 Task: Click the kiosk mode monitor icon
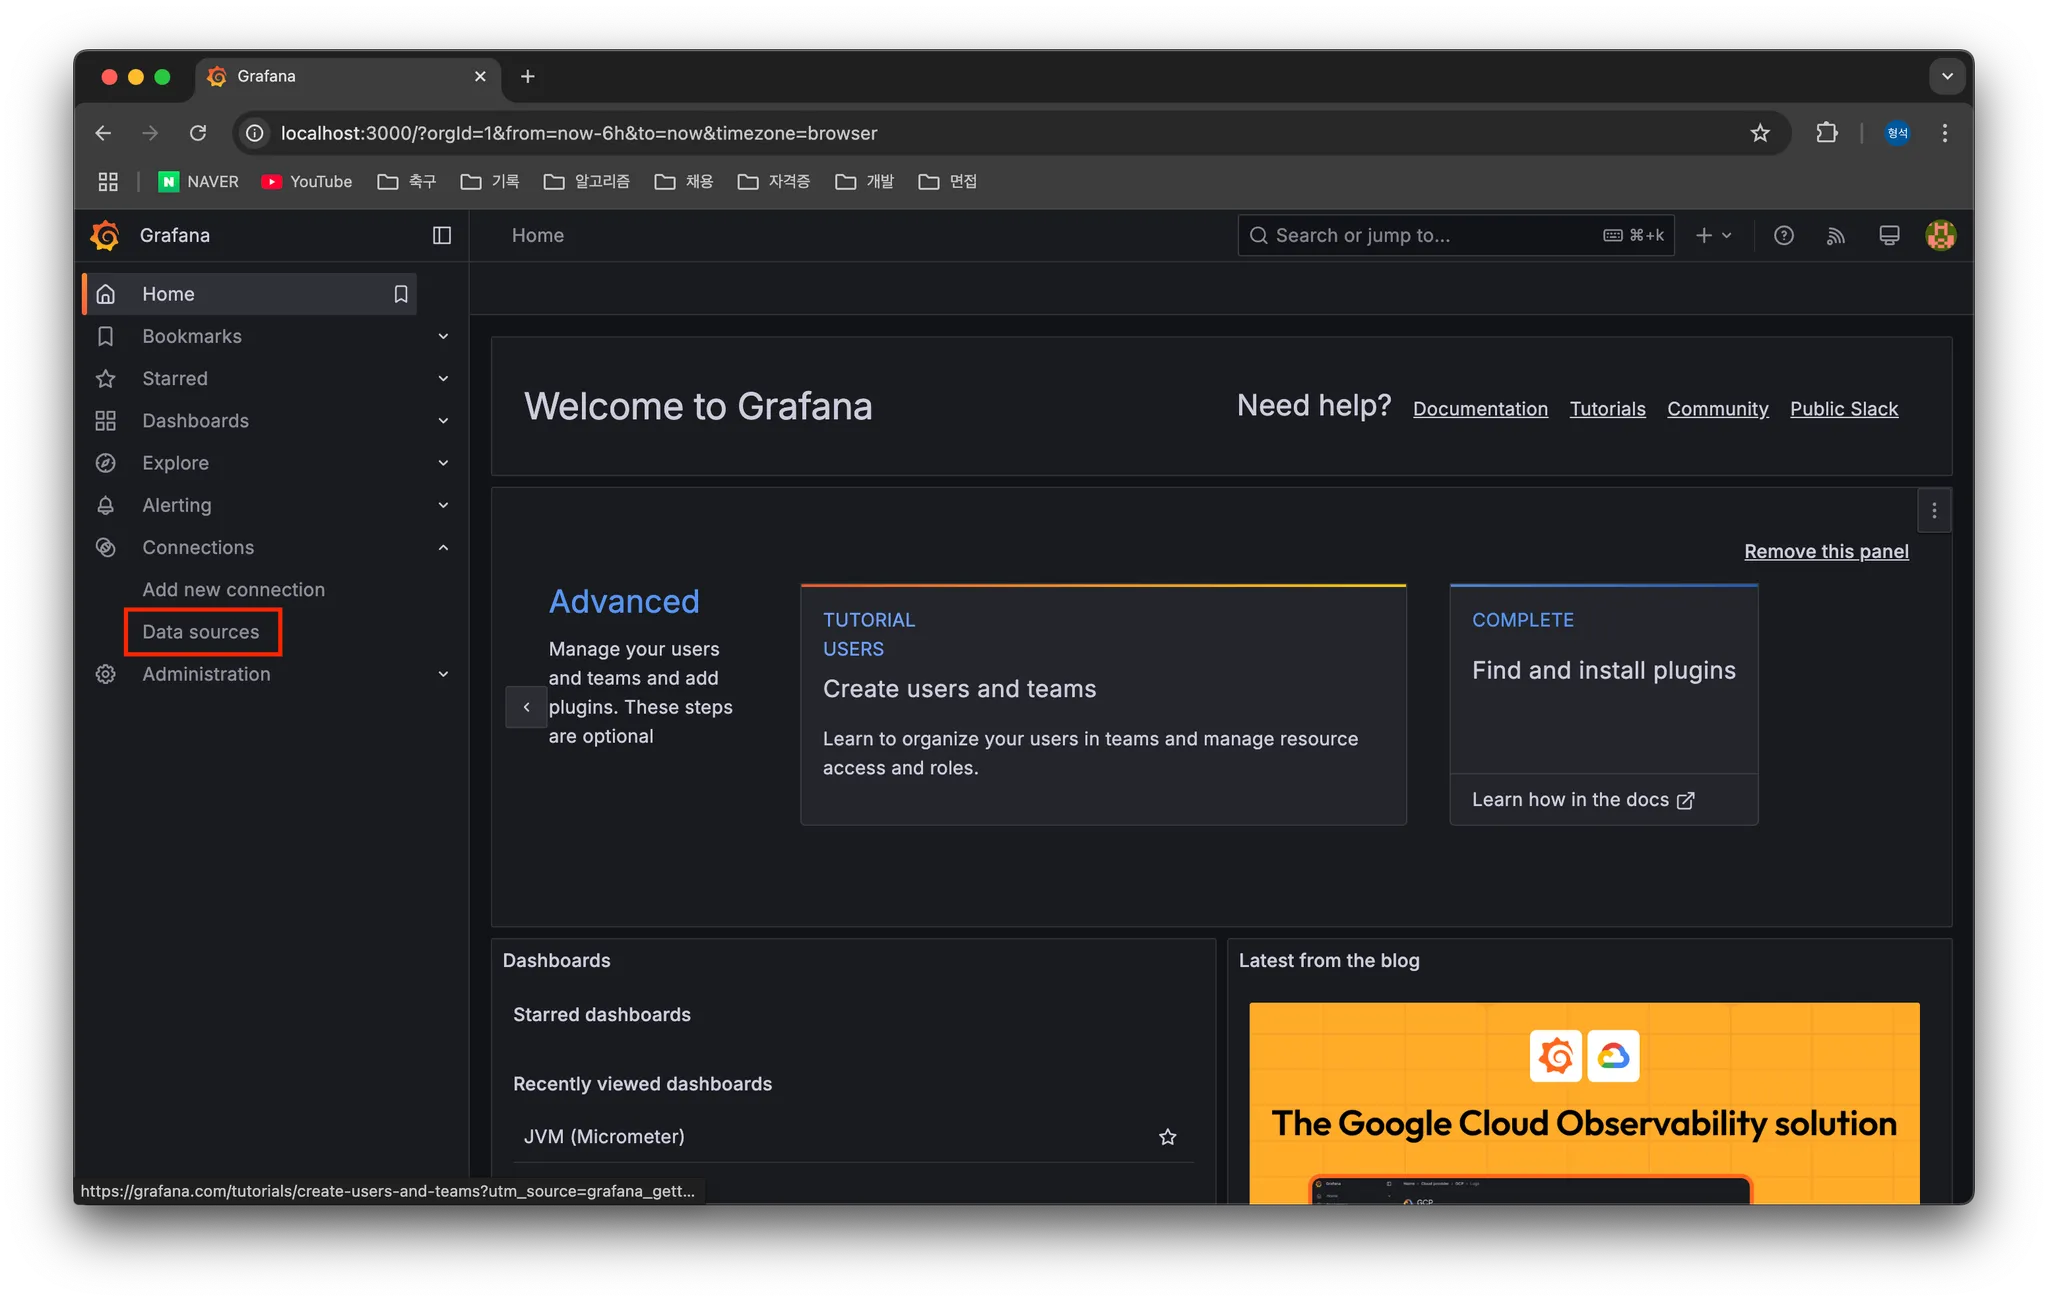[x=1889, y=235]
